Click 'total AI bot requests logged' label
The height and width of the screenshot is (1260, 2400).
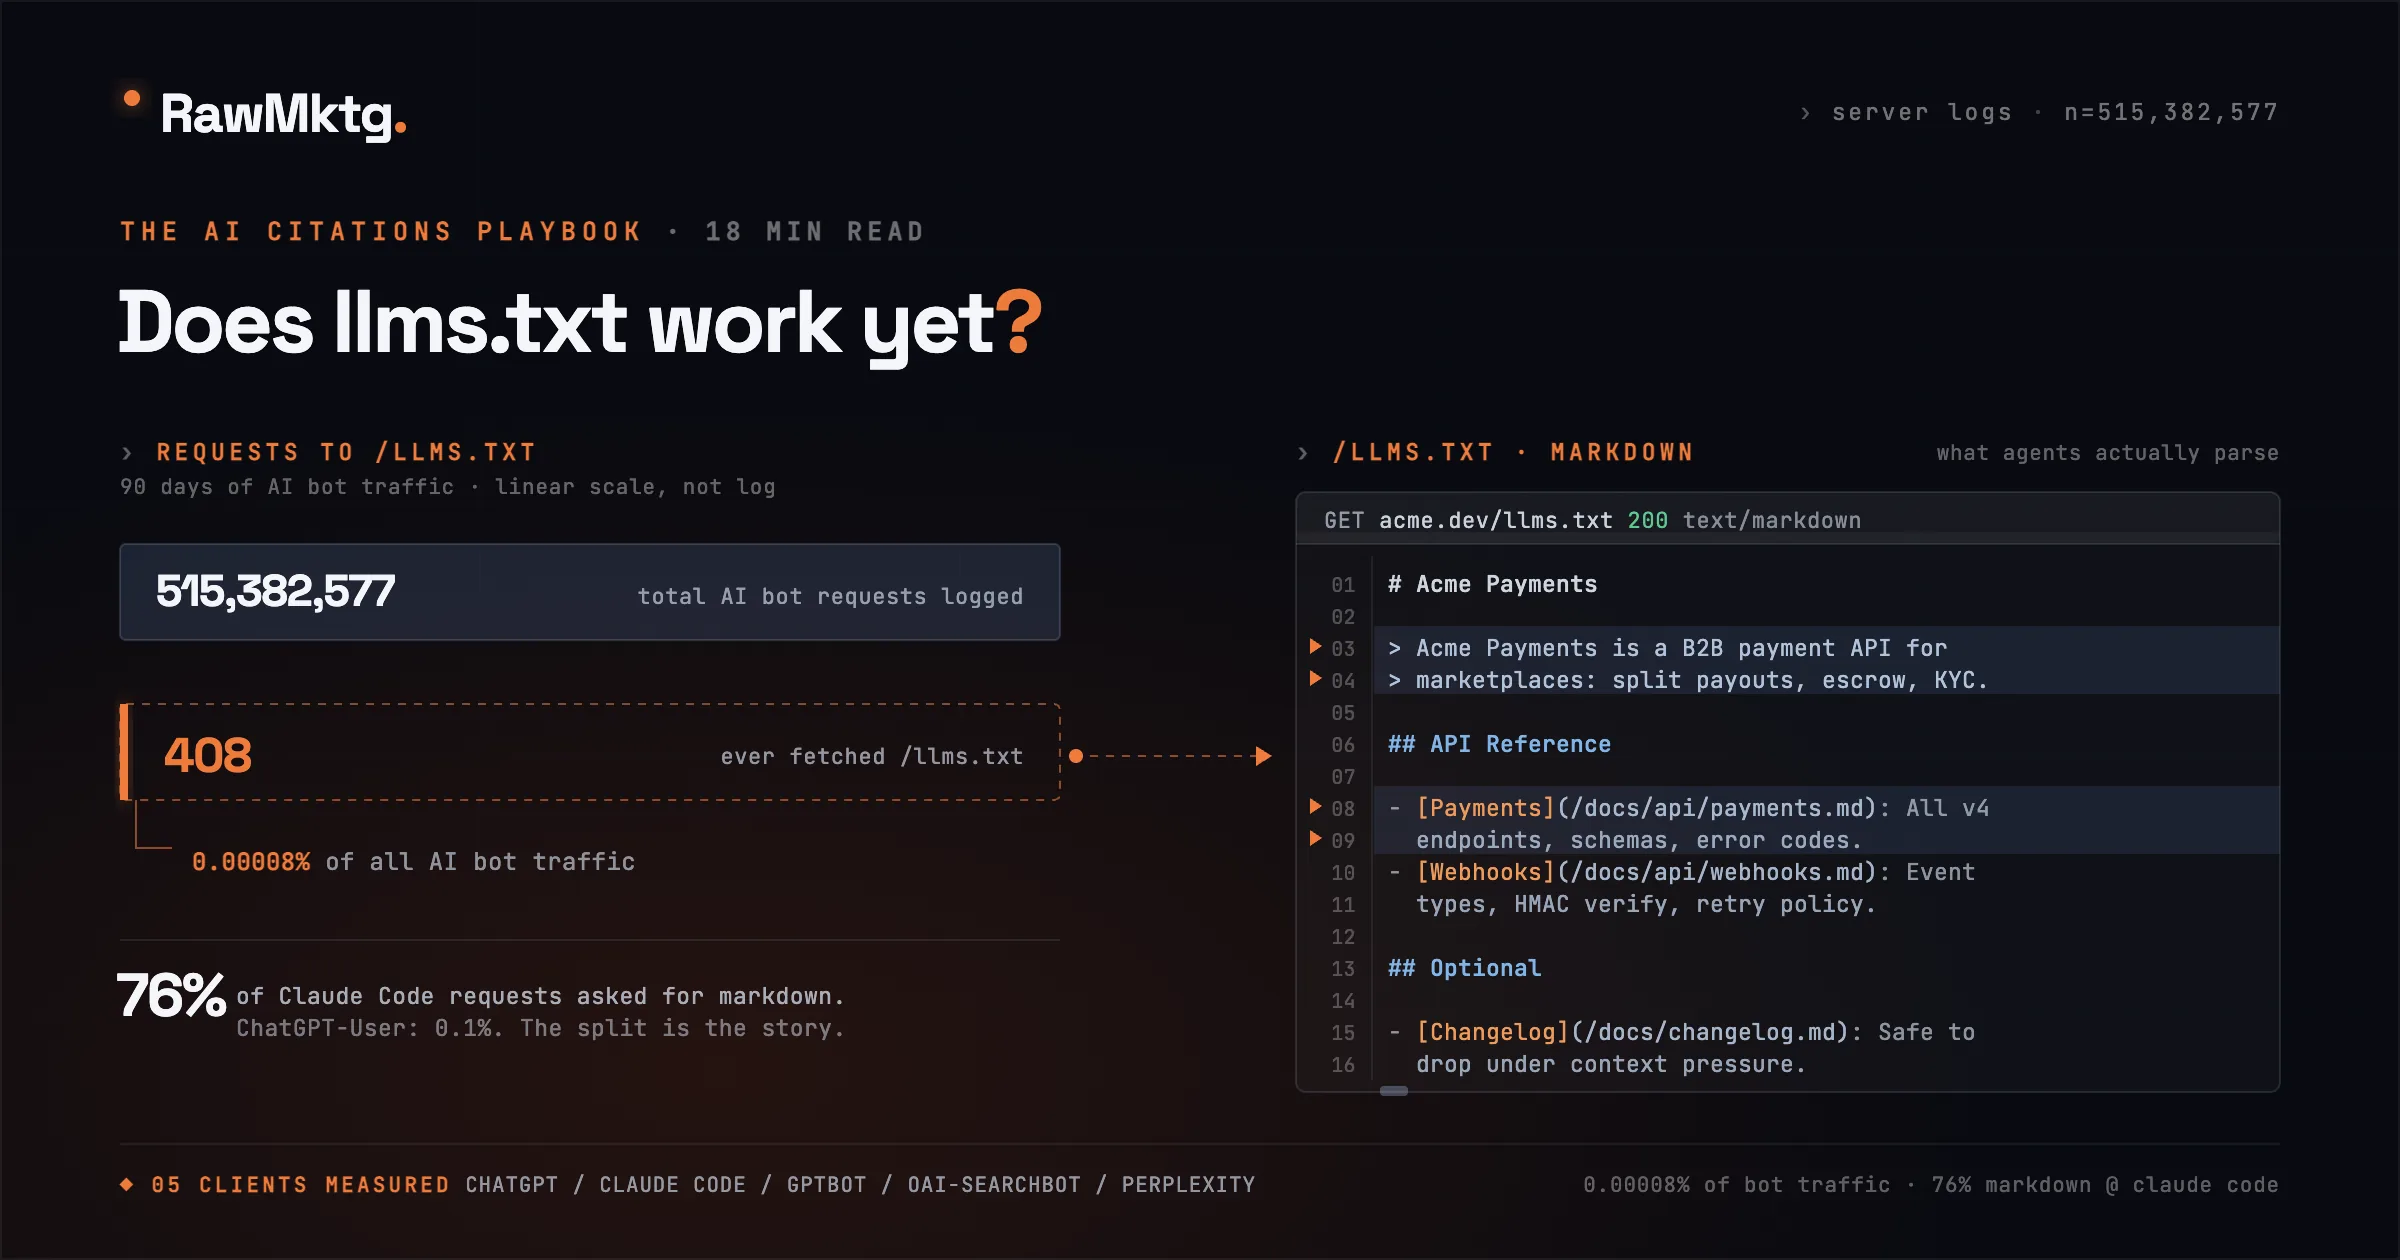point(830,596)
